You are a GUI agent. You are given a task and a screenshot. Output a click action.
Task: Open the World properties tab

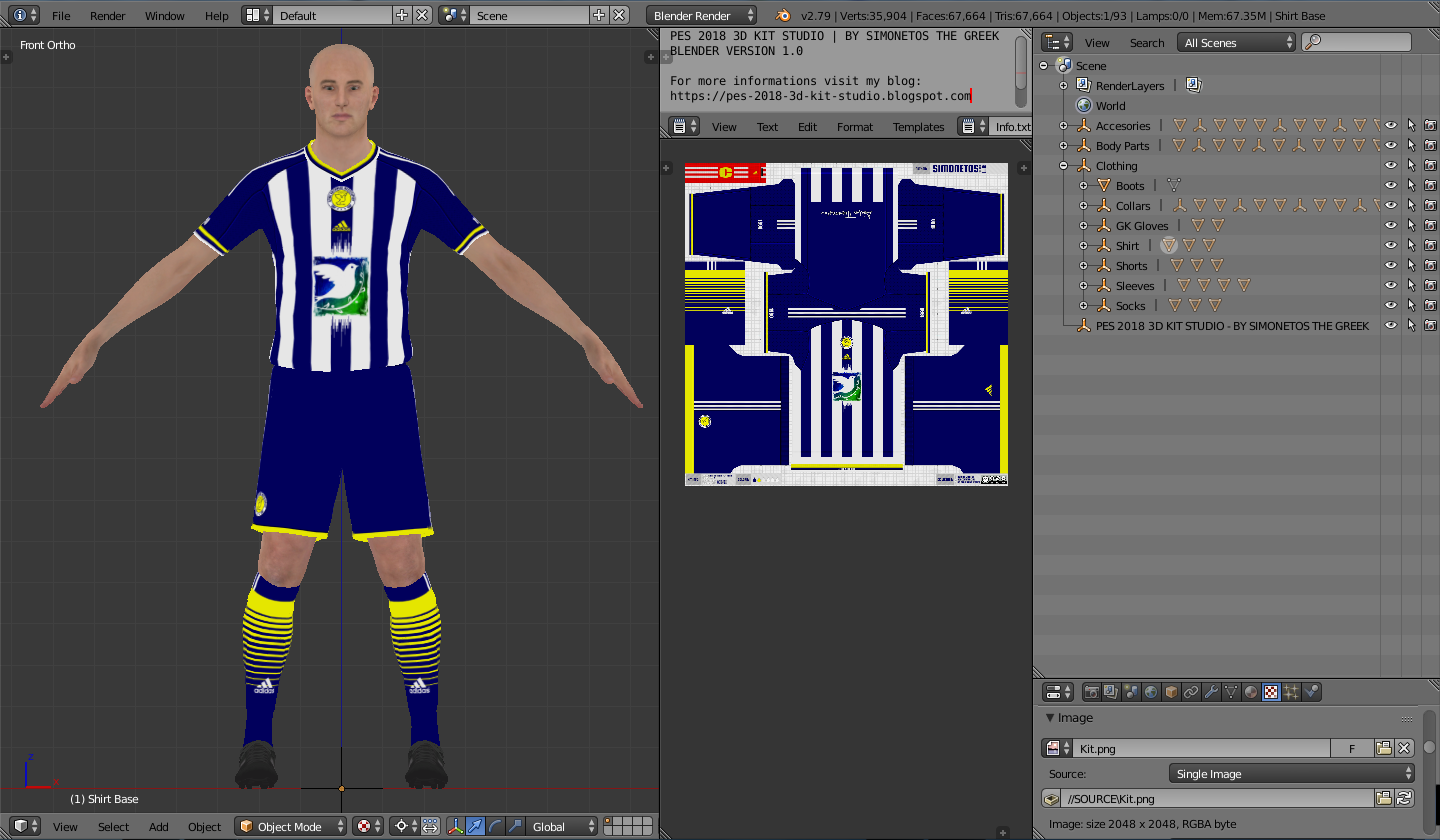coord(1151,691)
